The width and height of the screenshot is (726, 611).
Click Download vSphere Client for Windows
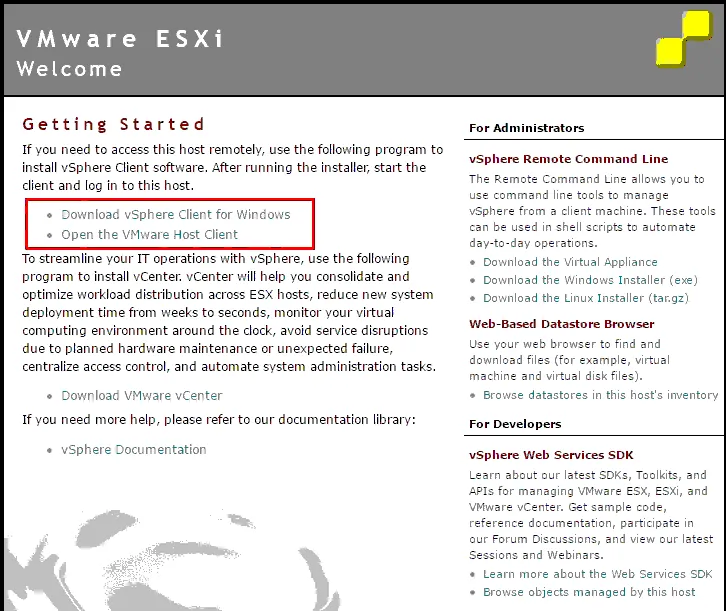pos(176,215)
